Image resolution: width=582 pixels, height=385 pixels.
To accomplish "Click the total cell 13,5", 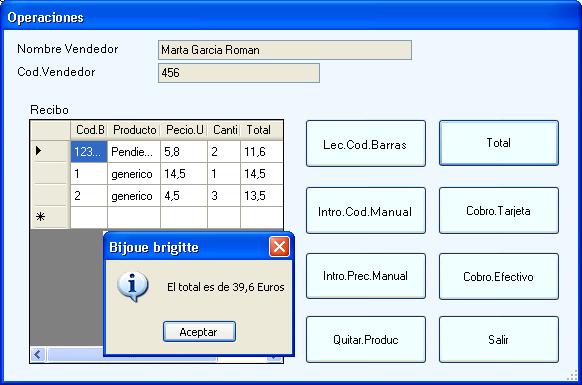I will (x=262, y=196).
